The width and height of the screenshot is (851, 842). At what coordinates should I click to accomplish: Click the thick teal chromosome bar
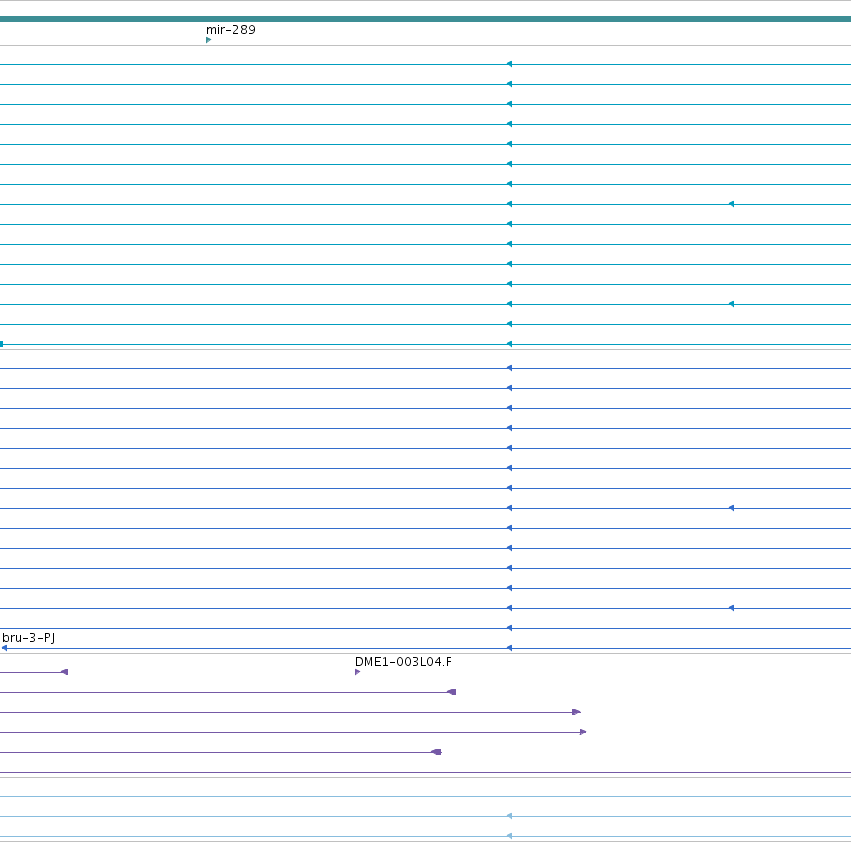tap(426, 19)
